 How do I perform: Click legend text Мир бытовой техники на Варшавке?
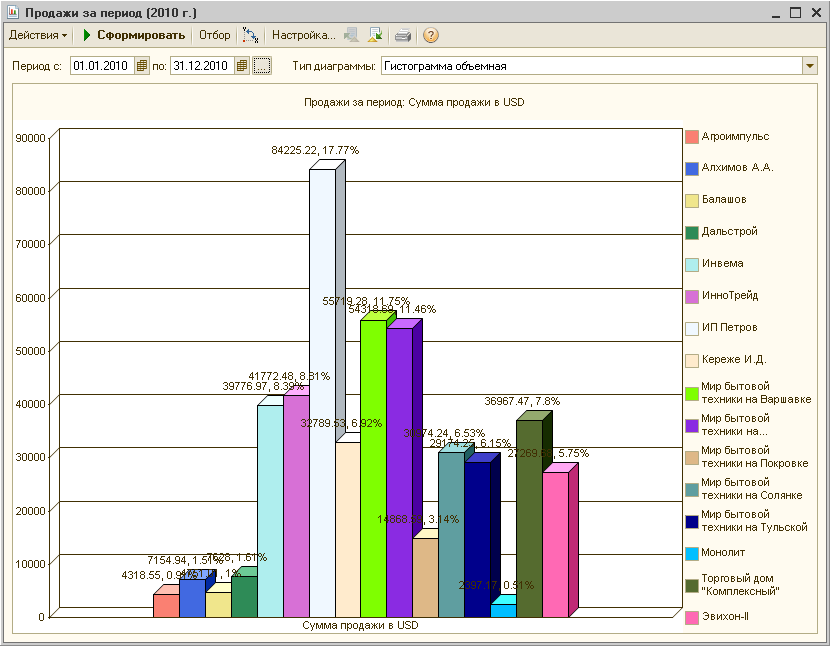(x=756, y=393)
